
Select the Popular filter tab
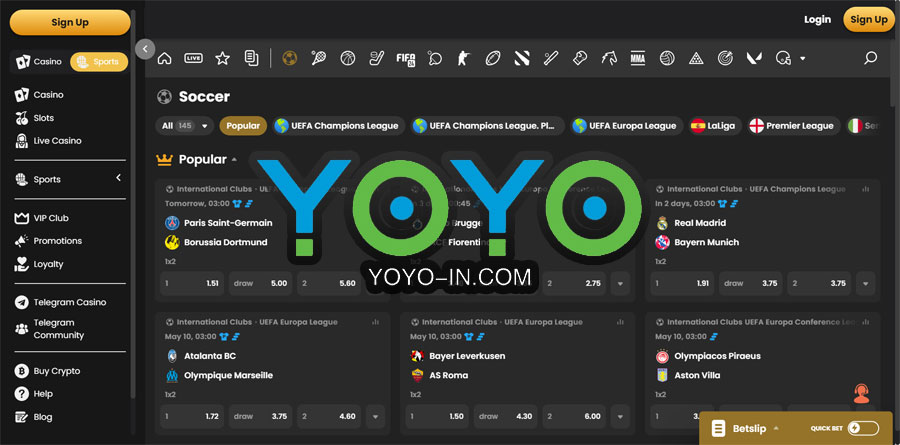pos(243,126)
